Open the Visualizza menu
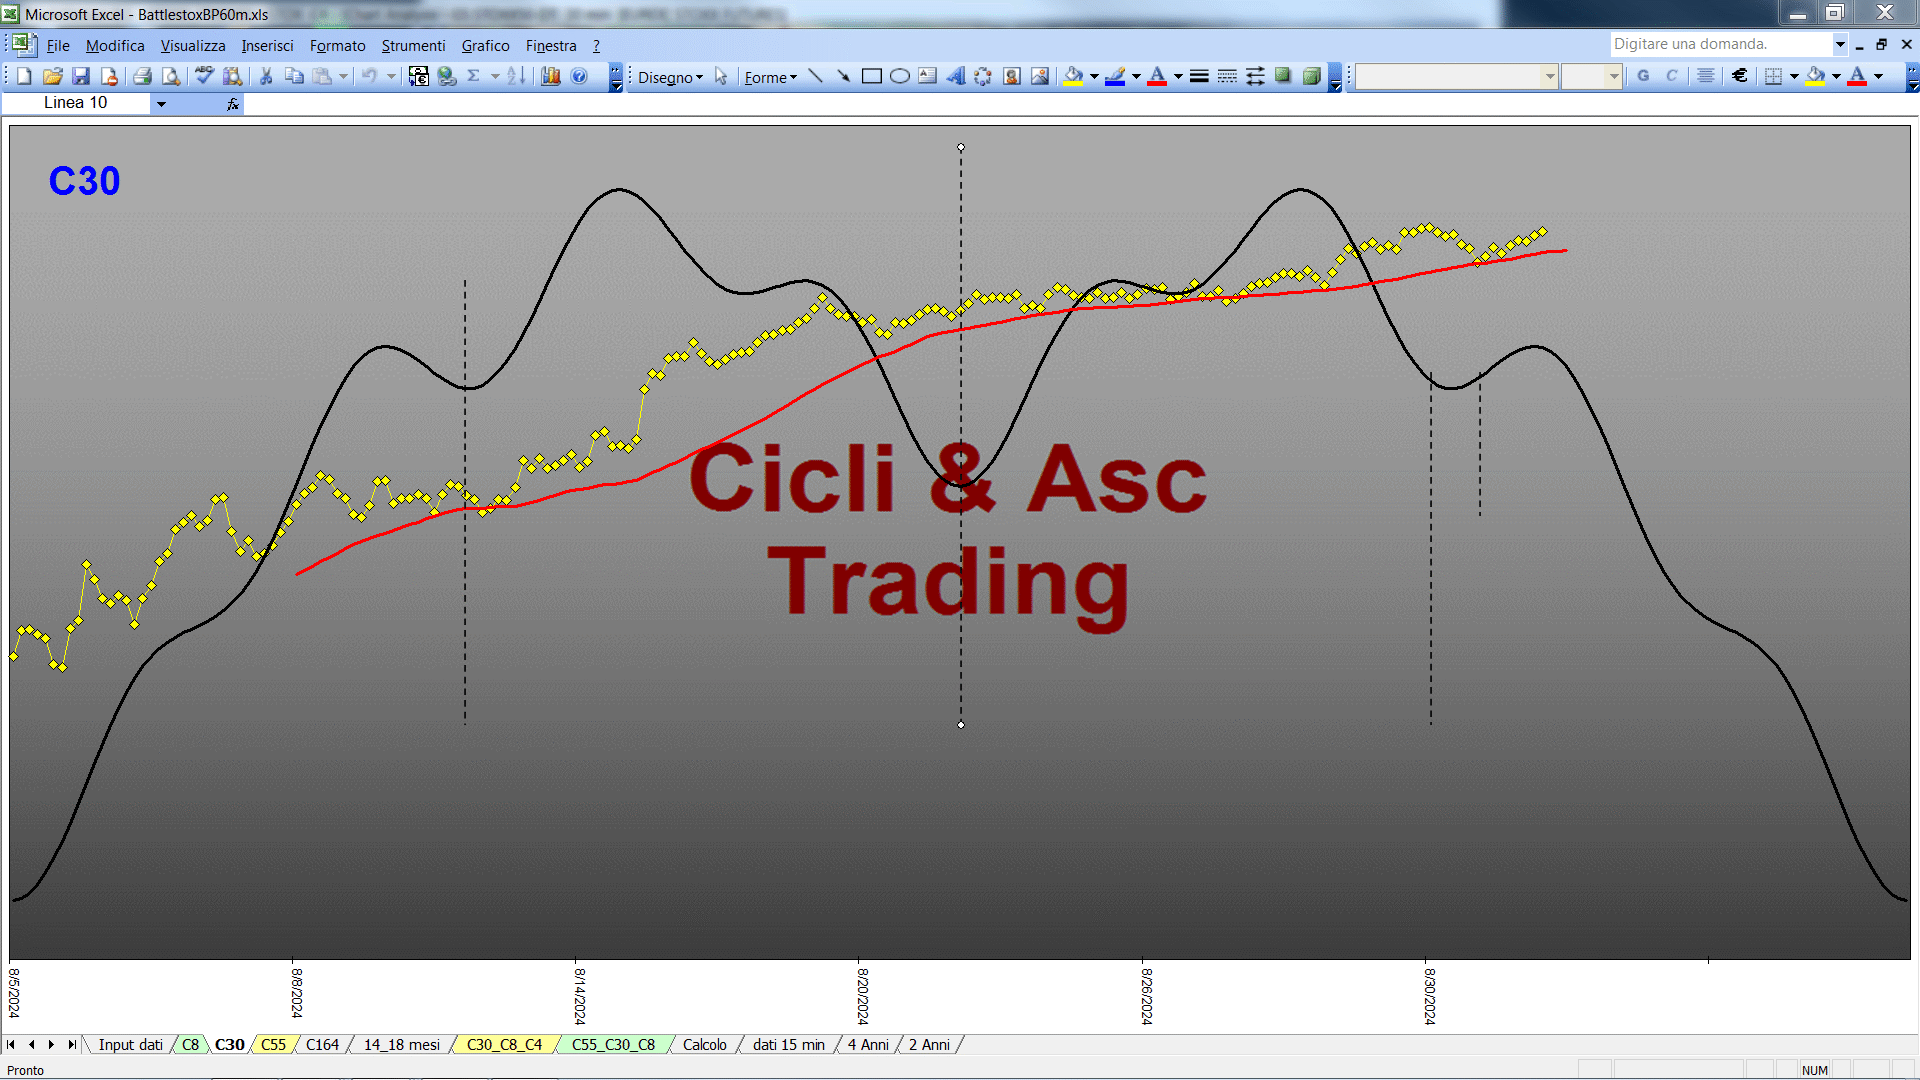The height and width of the screenshot is (1080, 1920). coord(193,46)
